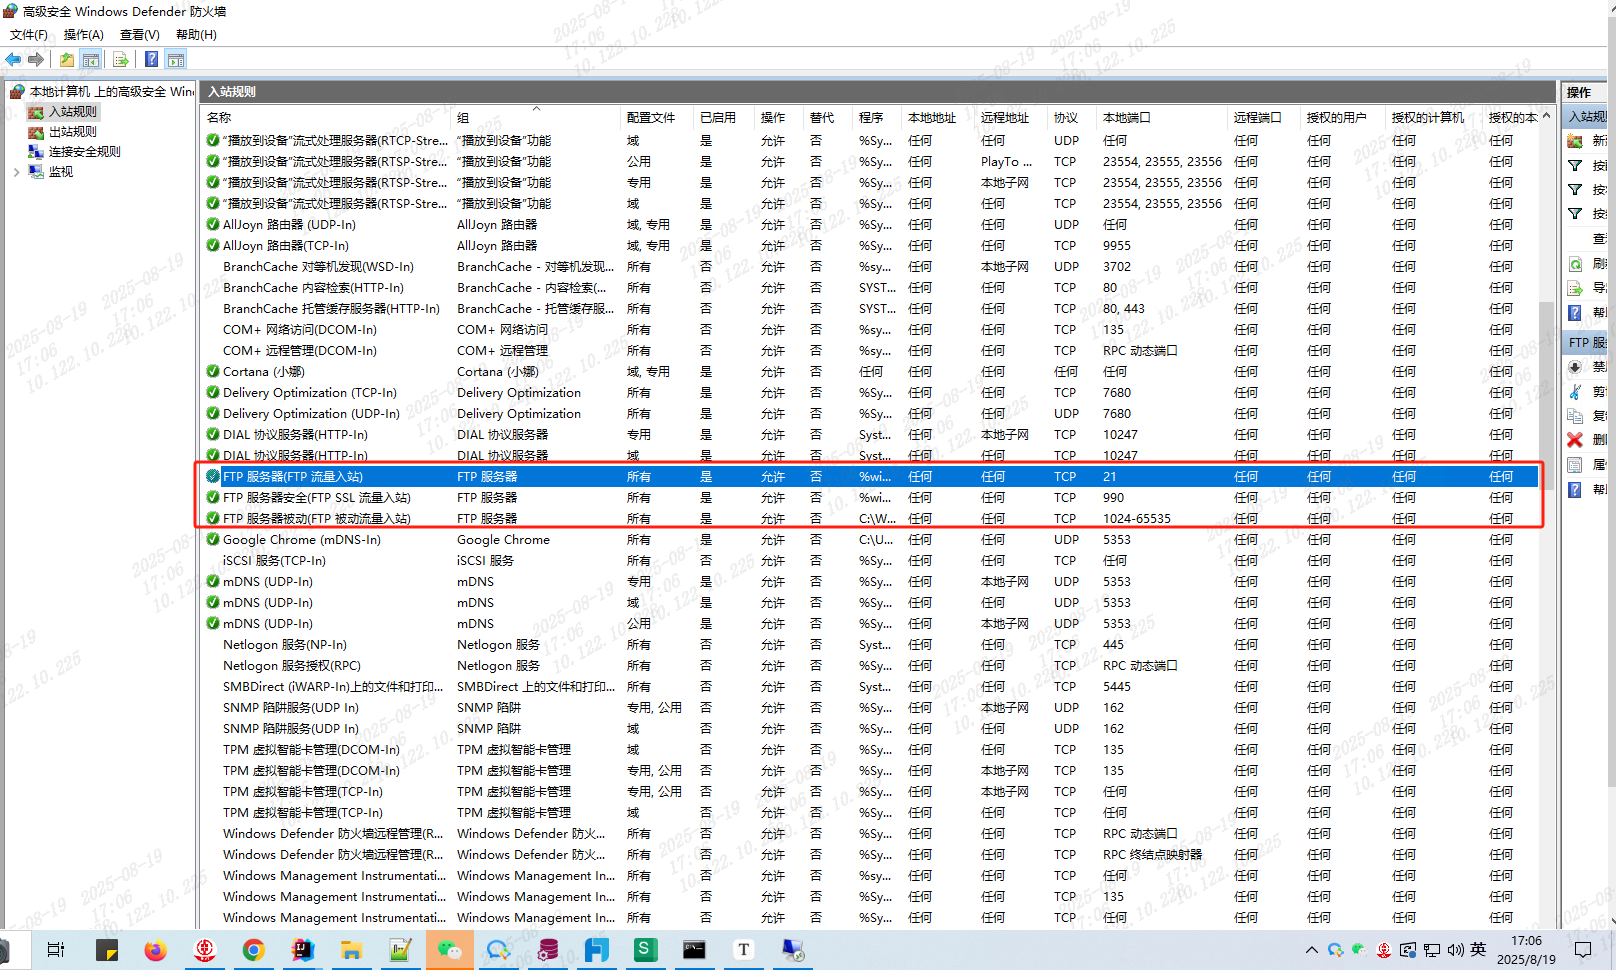The width and height of the screenshot is (1616, 970).
Task: Click the Help question mark toolbar icon
Action: pyautogui.click(x=151, y=59)
